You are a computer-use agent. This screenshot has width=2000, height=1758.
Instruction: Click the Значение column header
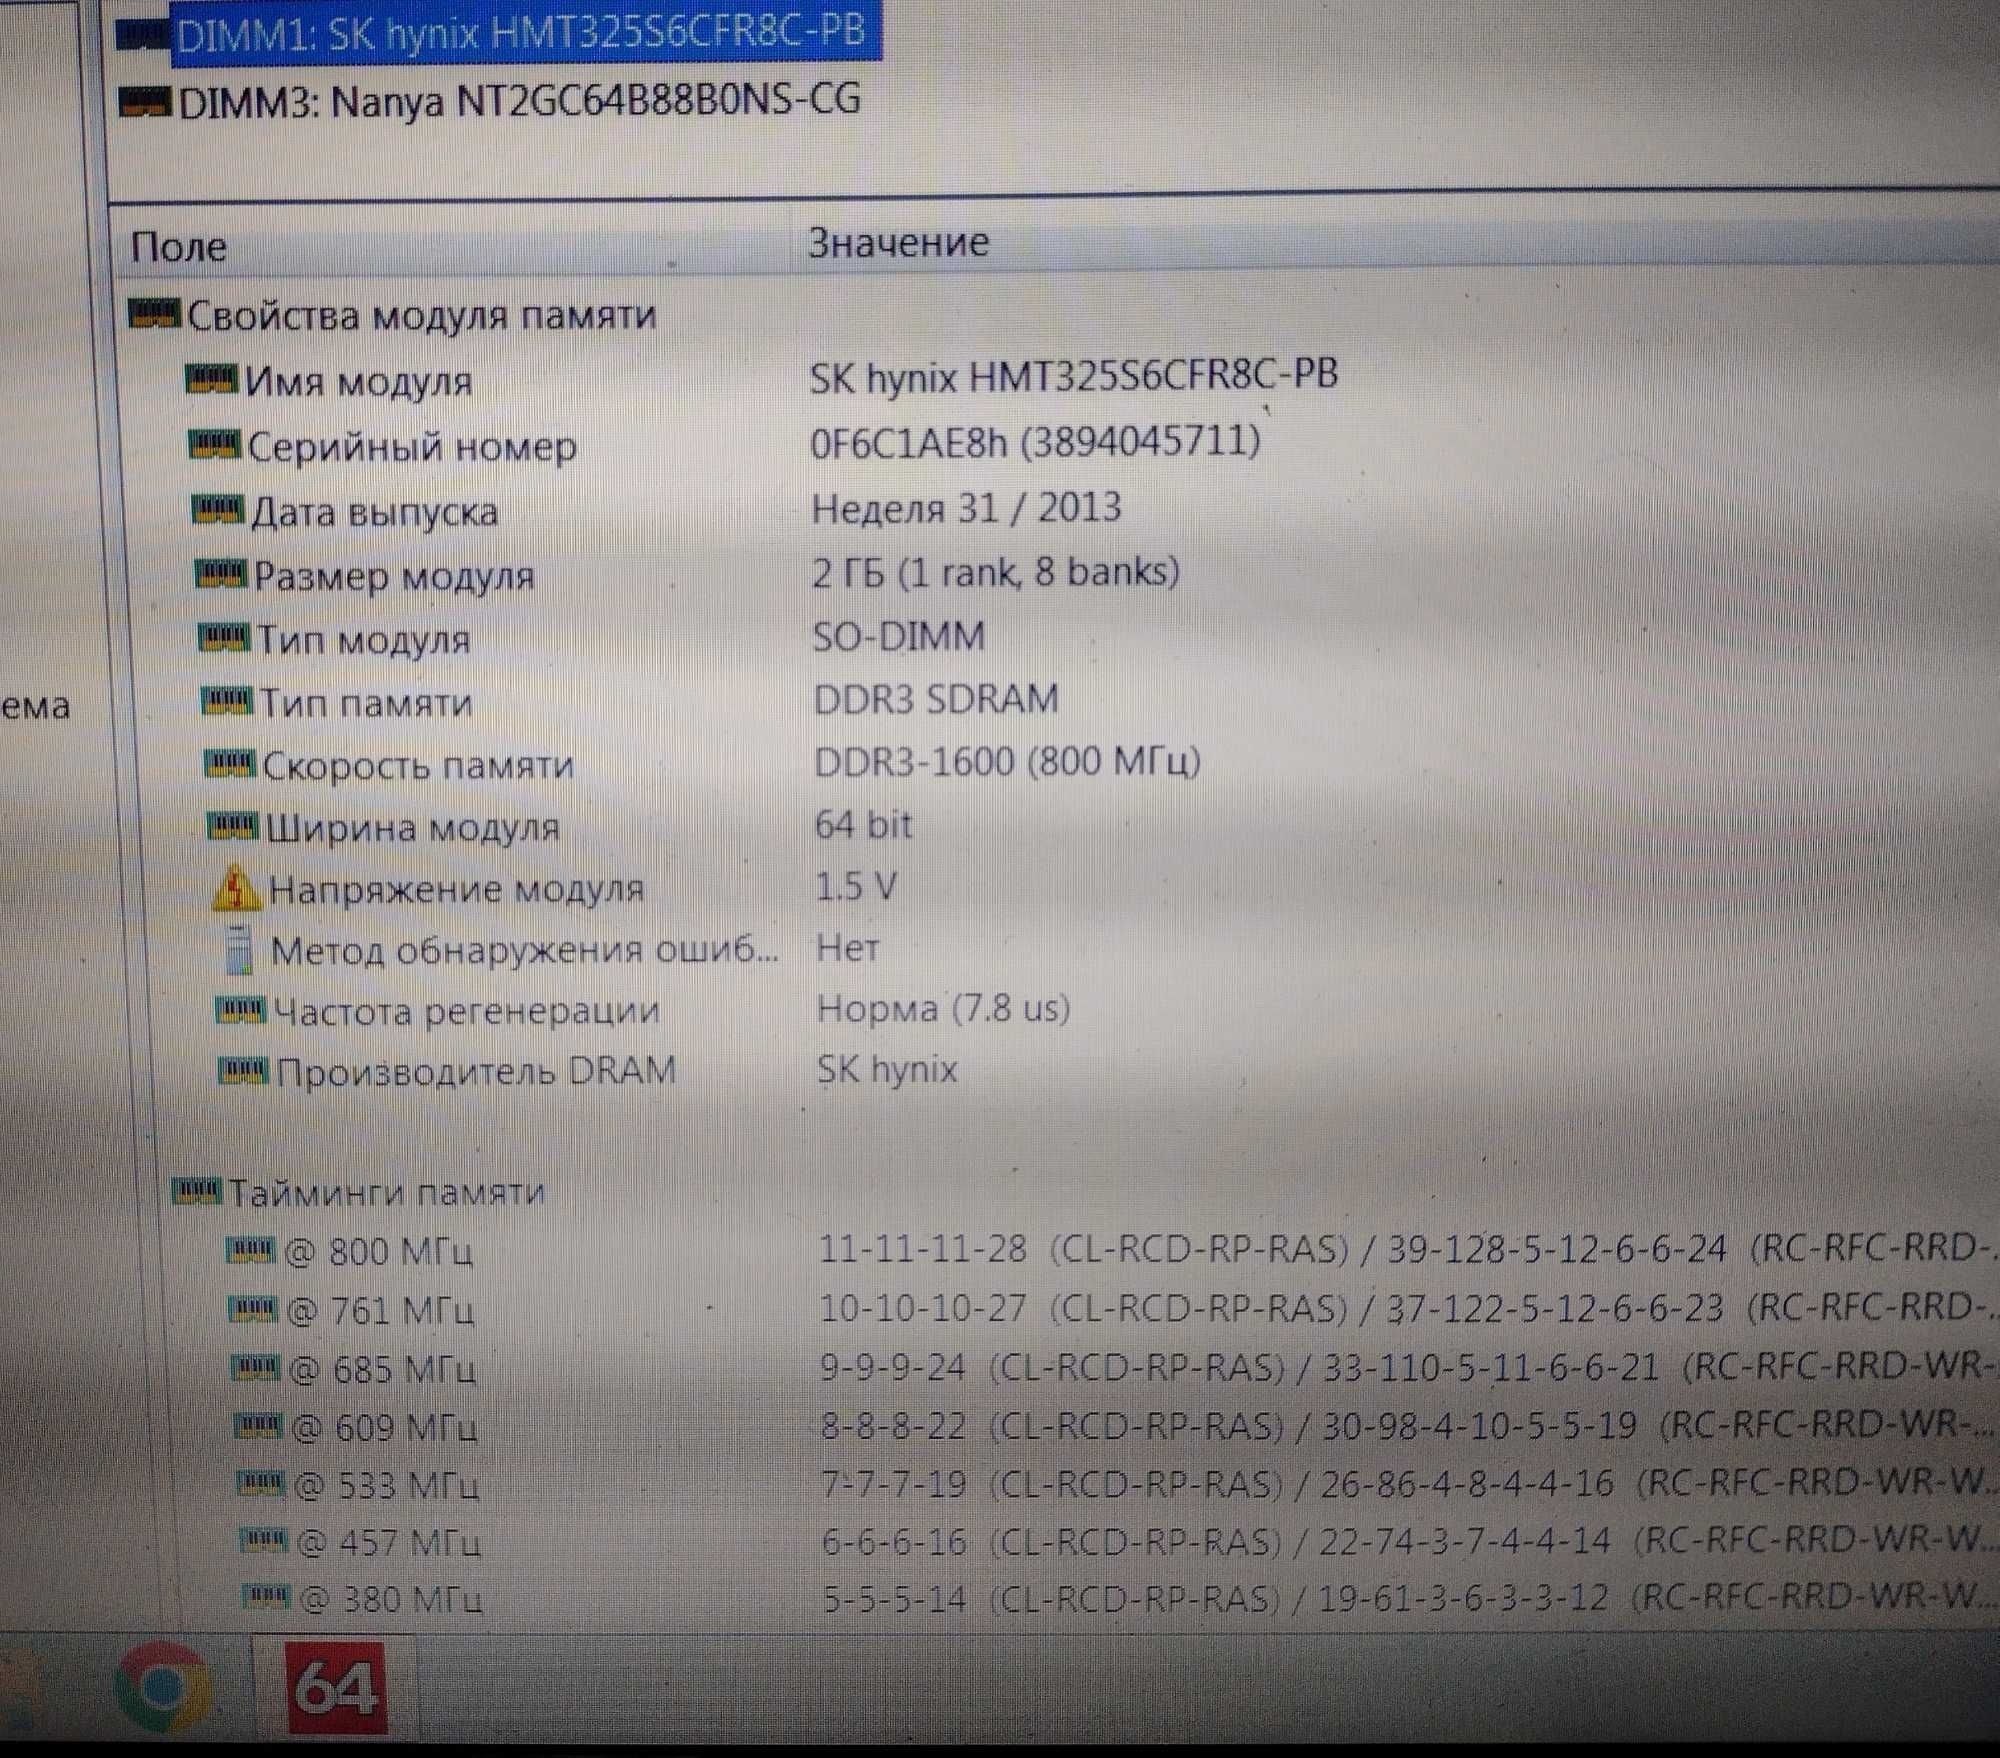(899, 242)
